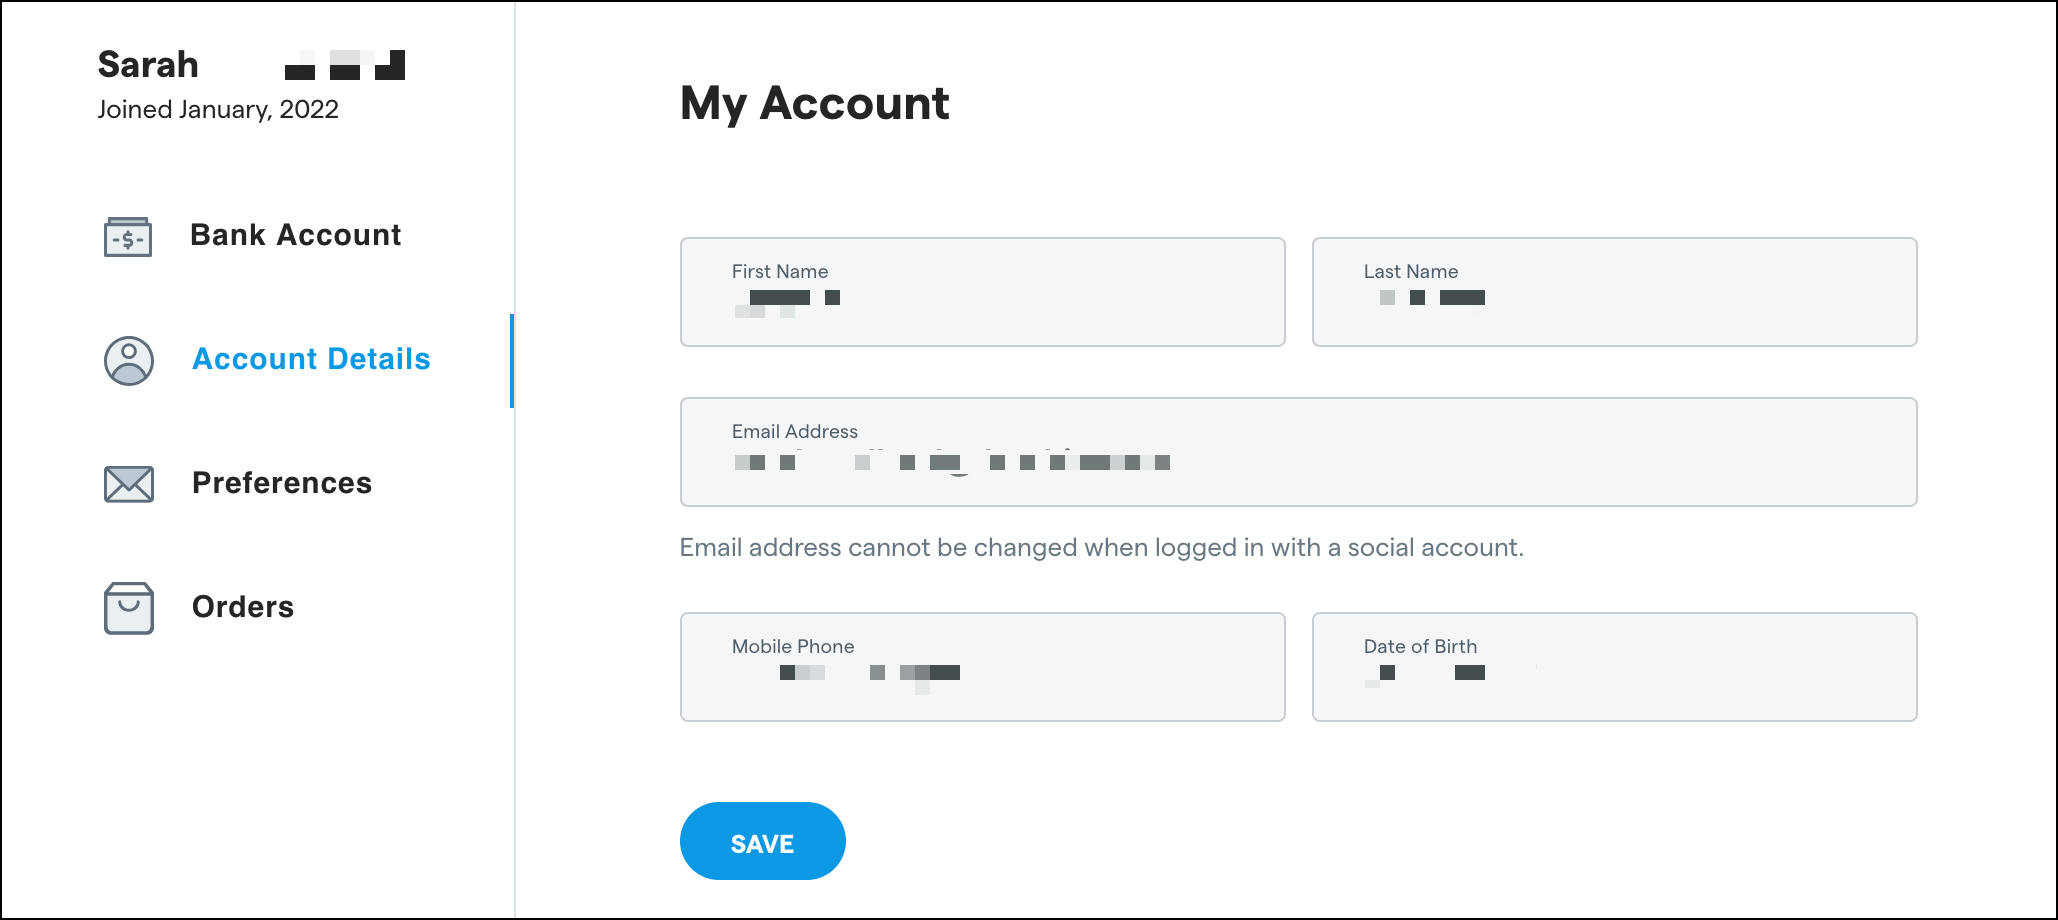Open the Bank Account section

[295, 236]
